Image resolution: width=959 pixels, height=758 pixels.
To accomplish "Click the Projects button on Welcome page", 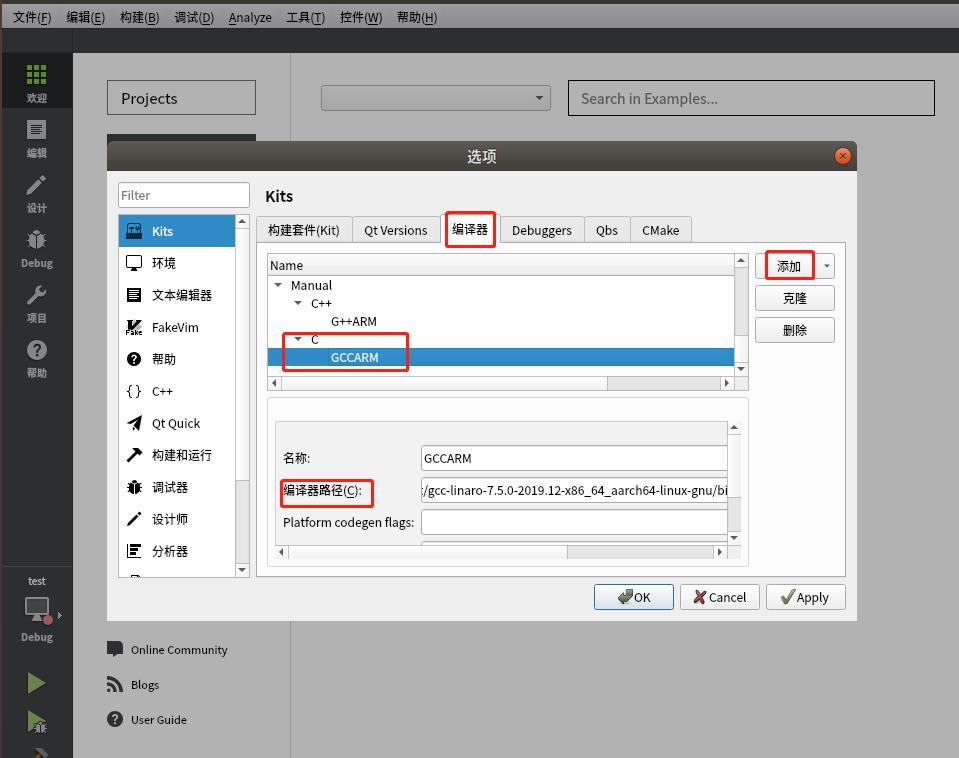I will tap(181, 98).
